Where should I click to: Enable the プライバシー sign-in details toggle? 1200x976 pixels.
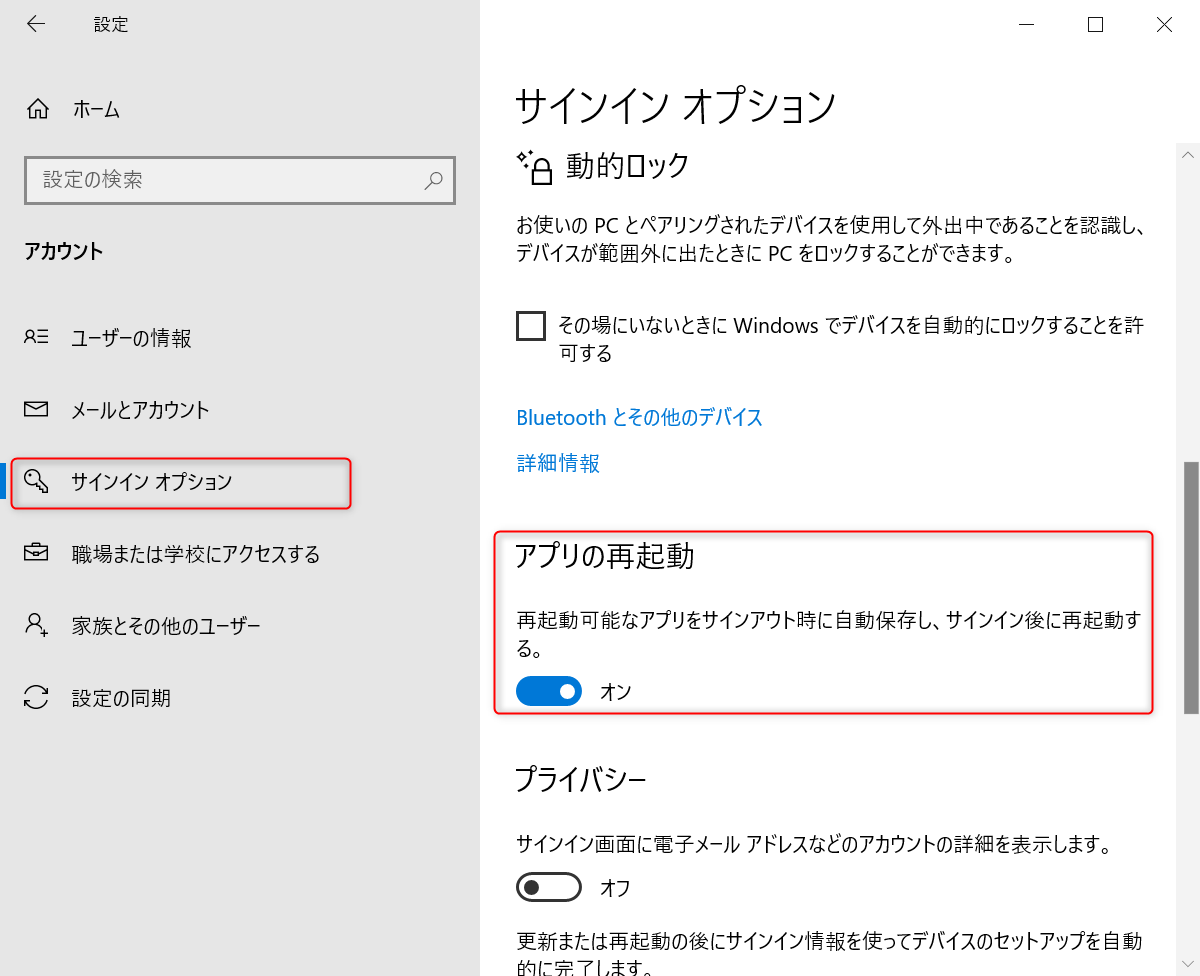coord(548,887)
